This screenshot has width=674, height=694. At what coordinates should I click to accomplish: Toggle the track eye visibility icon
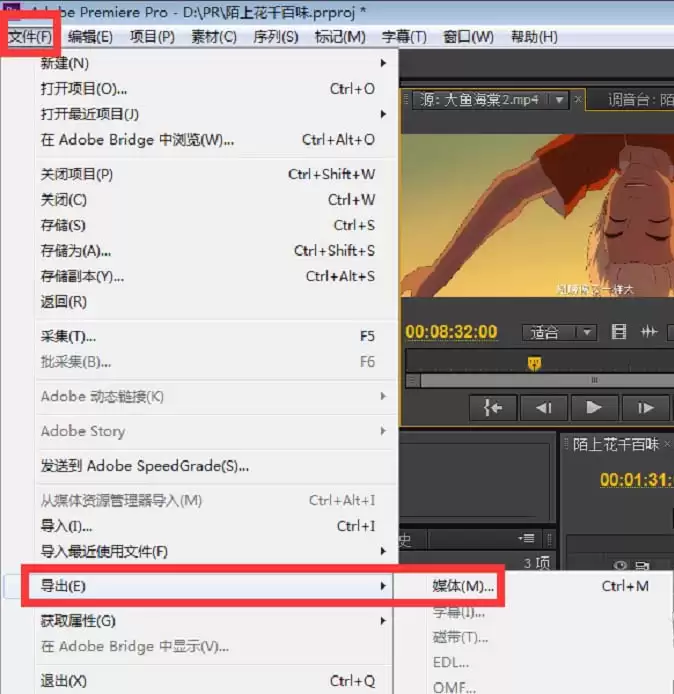pos(620,565)
